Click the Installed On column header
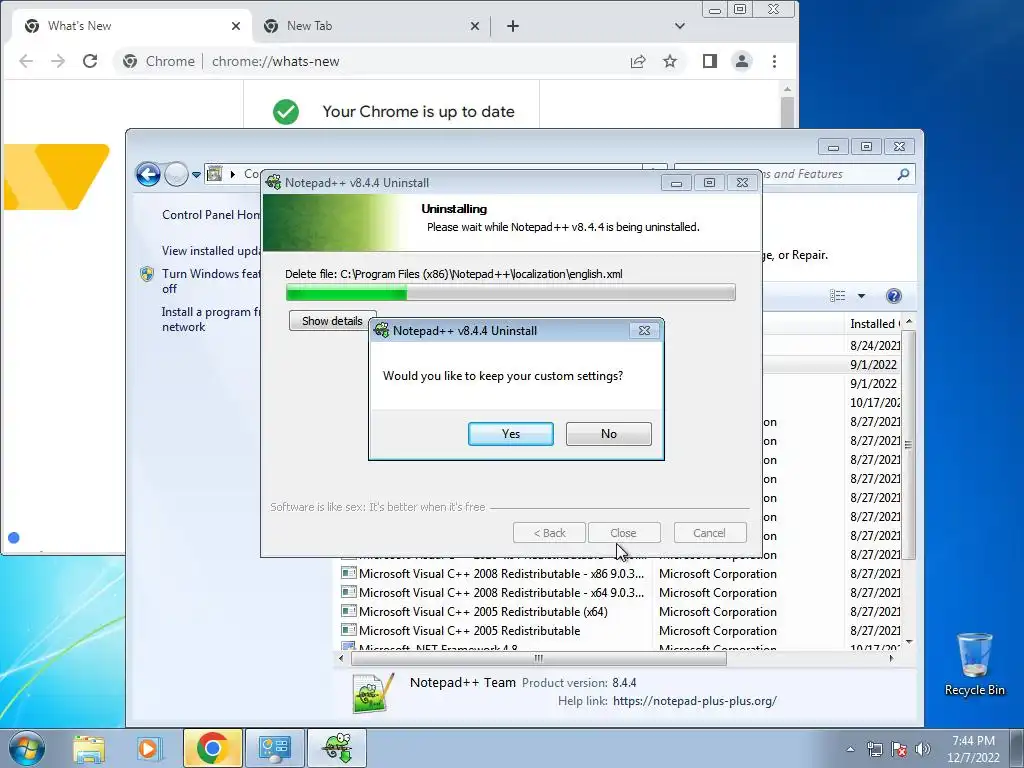The width and height of the screenshot is (1024, 768). pyautogui.click(x=874, y=324)
